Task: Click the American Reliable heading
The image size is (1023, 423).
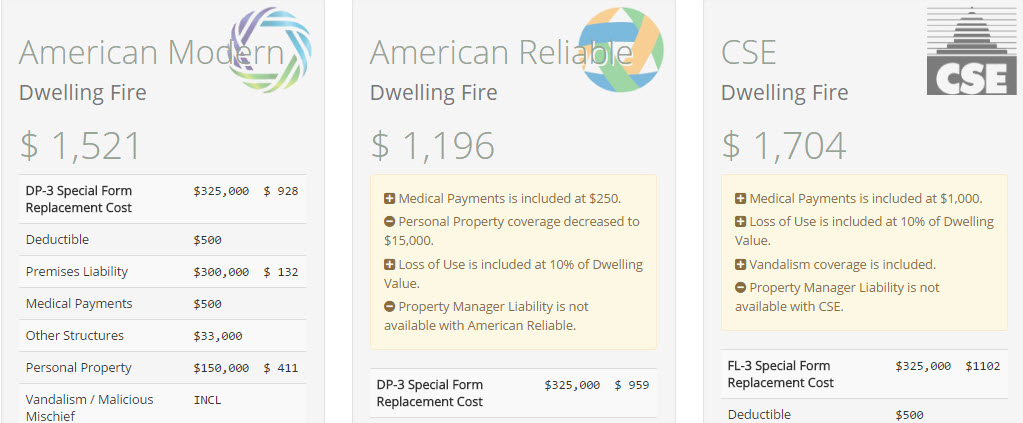Action: [500, 52]
